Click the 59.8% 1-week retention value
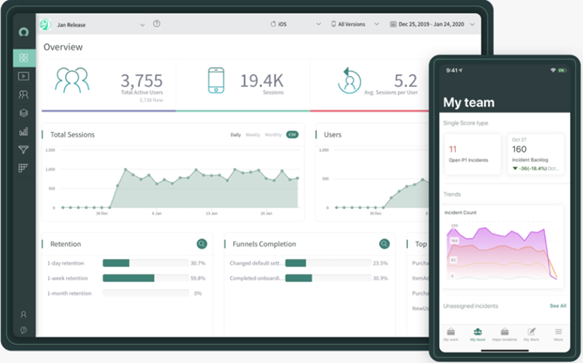 click(198, 278)
